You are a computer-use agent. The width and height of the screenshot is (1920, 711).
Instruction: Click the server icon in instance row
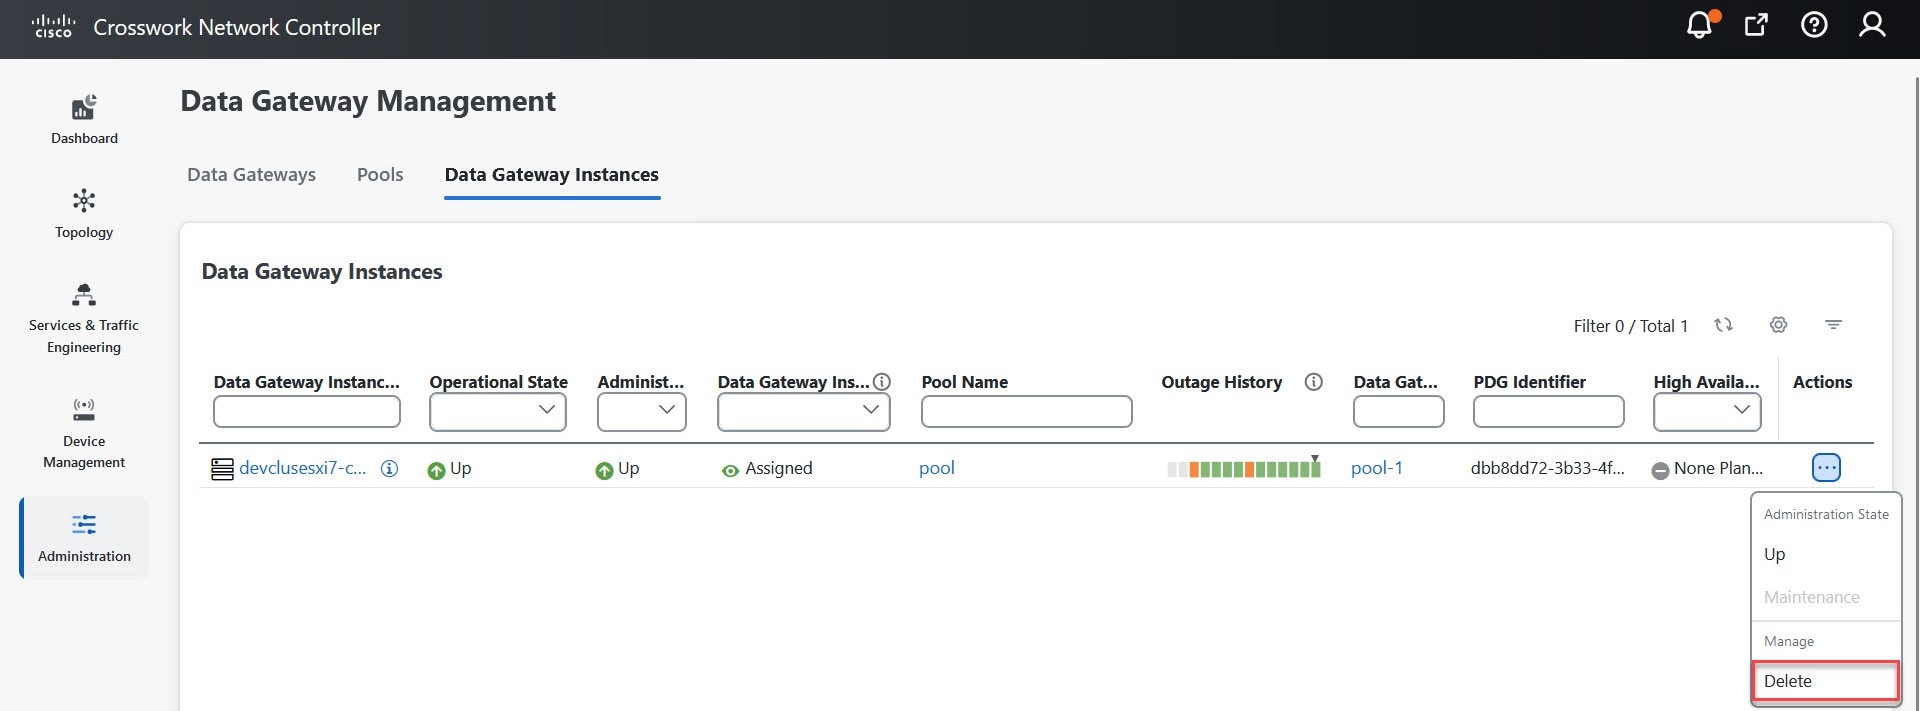point(222,468)
